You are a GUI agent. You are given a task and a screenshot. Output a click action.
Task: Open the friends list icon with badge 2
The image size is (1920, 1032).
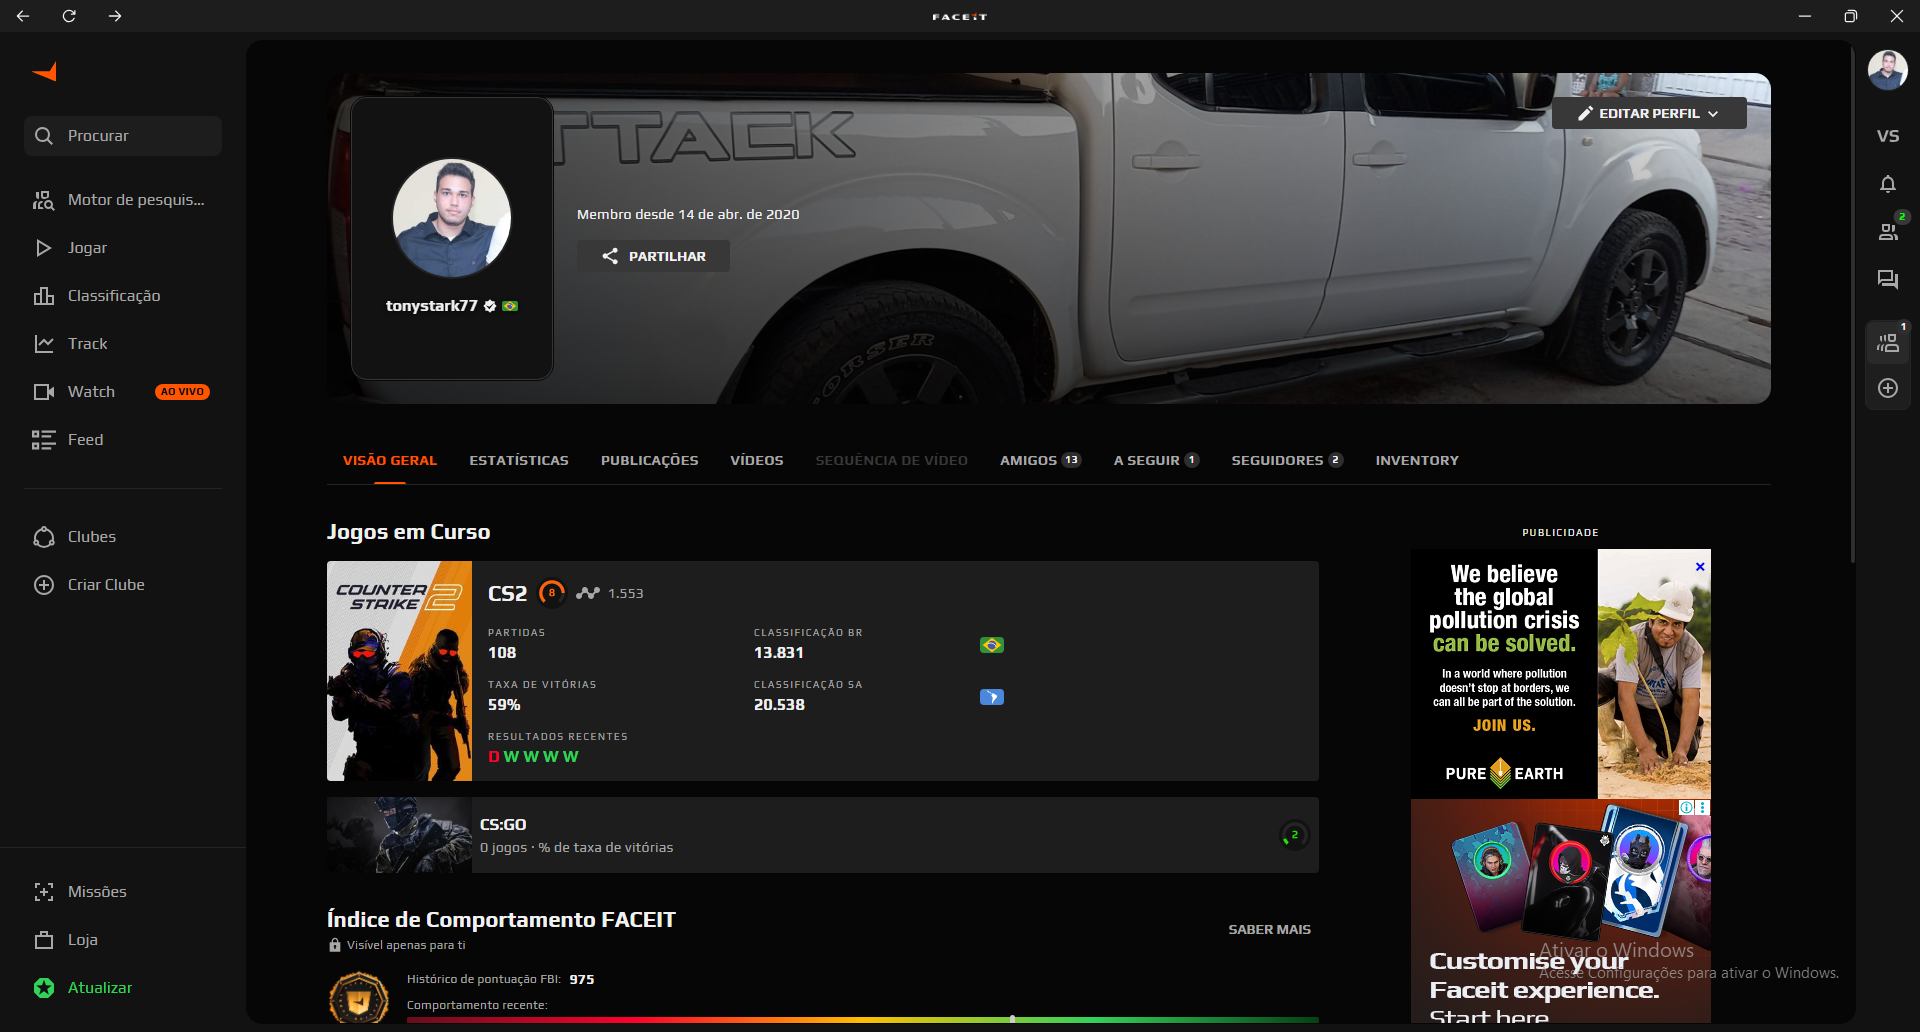[x=1888, y=232]
